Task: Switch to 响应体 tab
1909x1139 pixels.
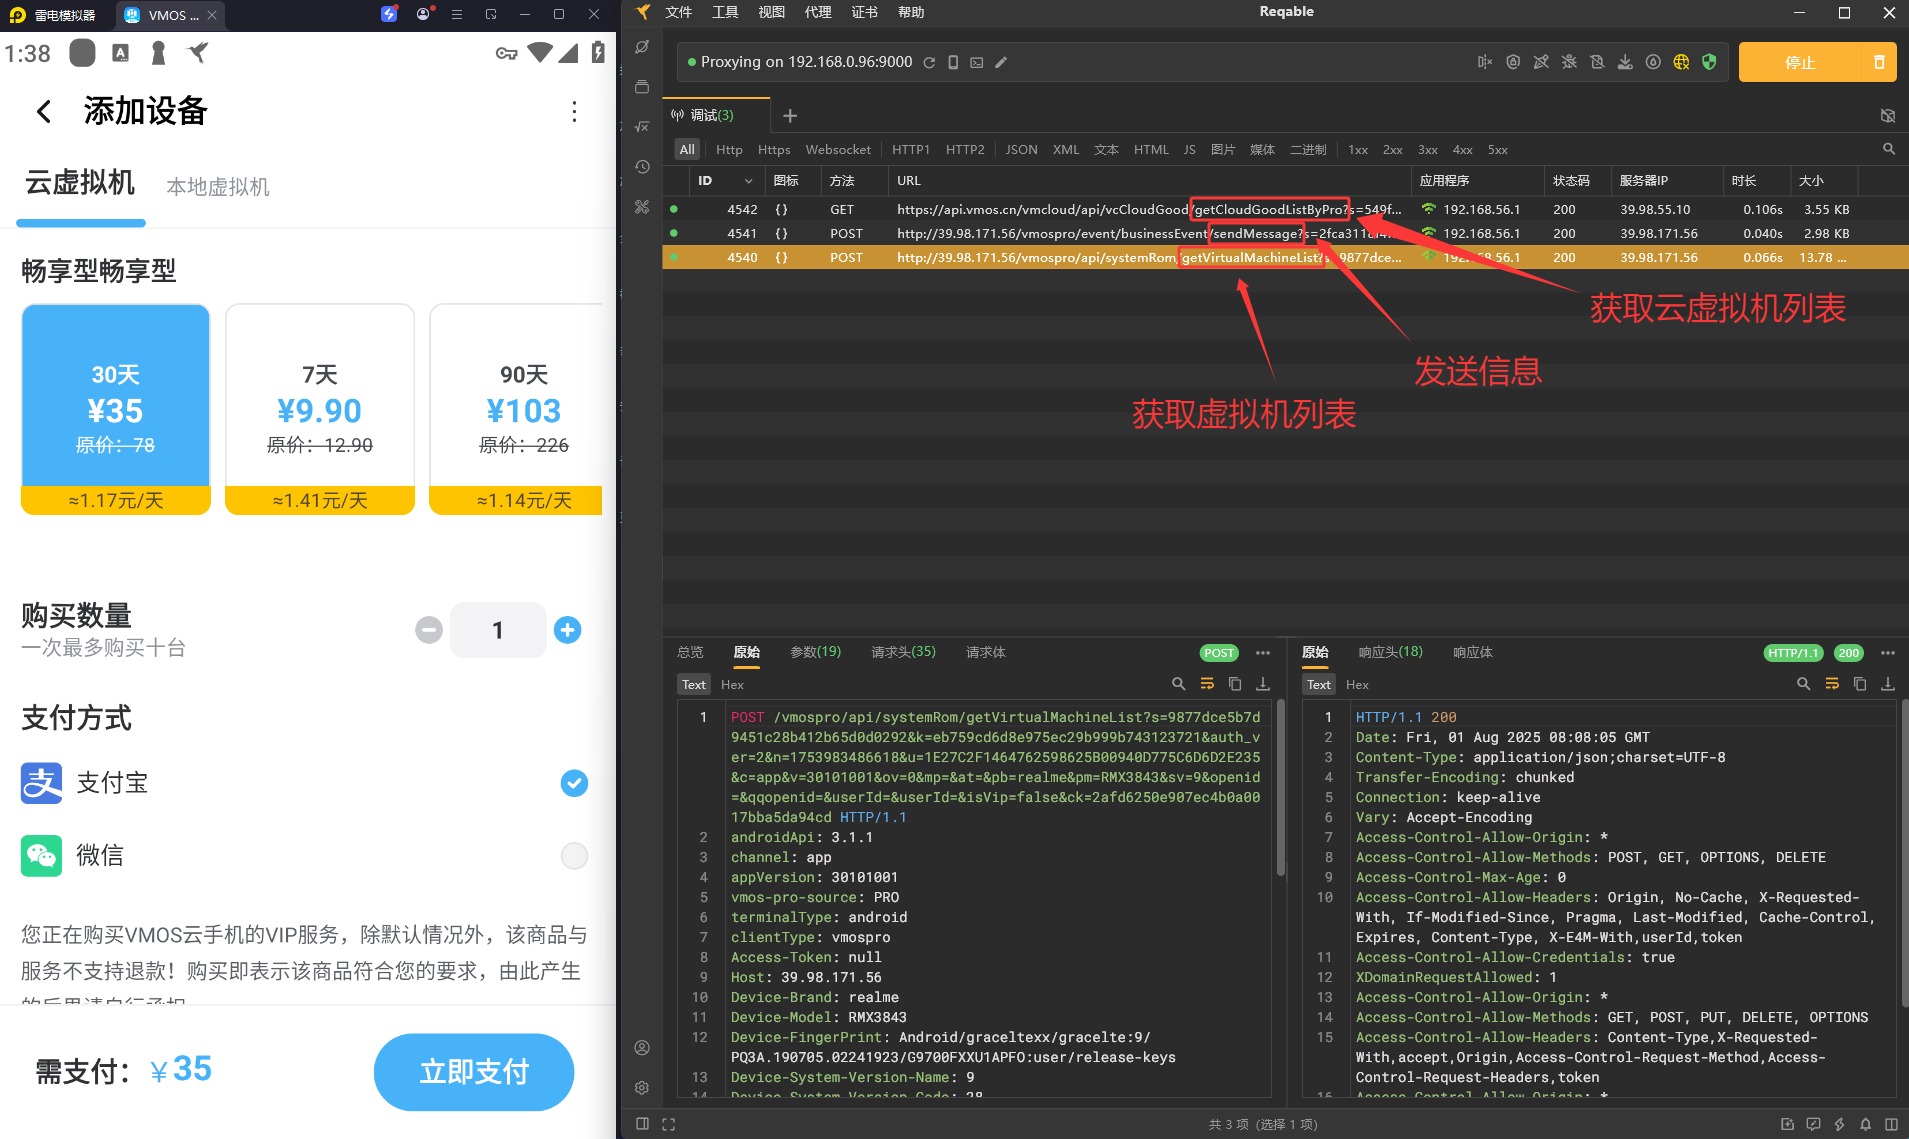Action: pos(1473,652)
